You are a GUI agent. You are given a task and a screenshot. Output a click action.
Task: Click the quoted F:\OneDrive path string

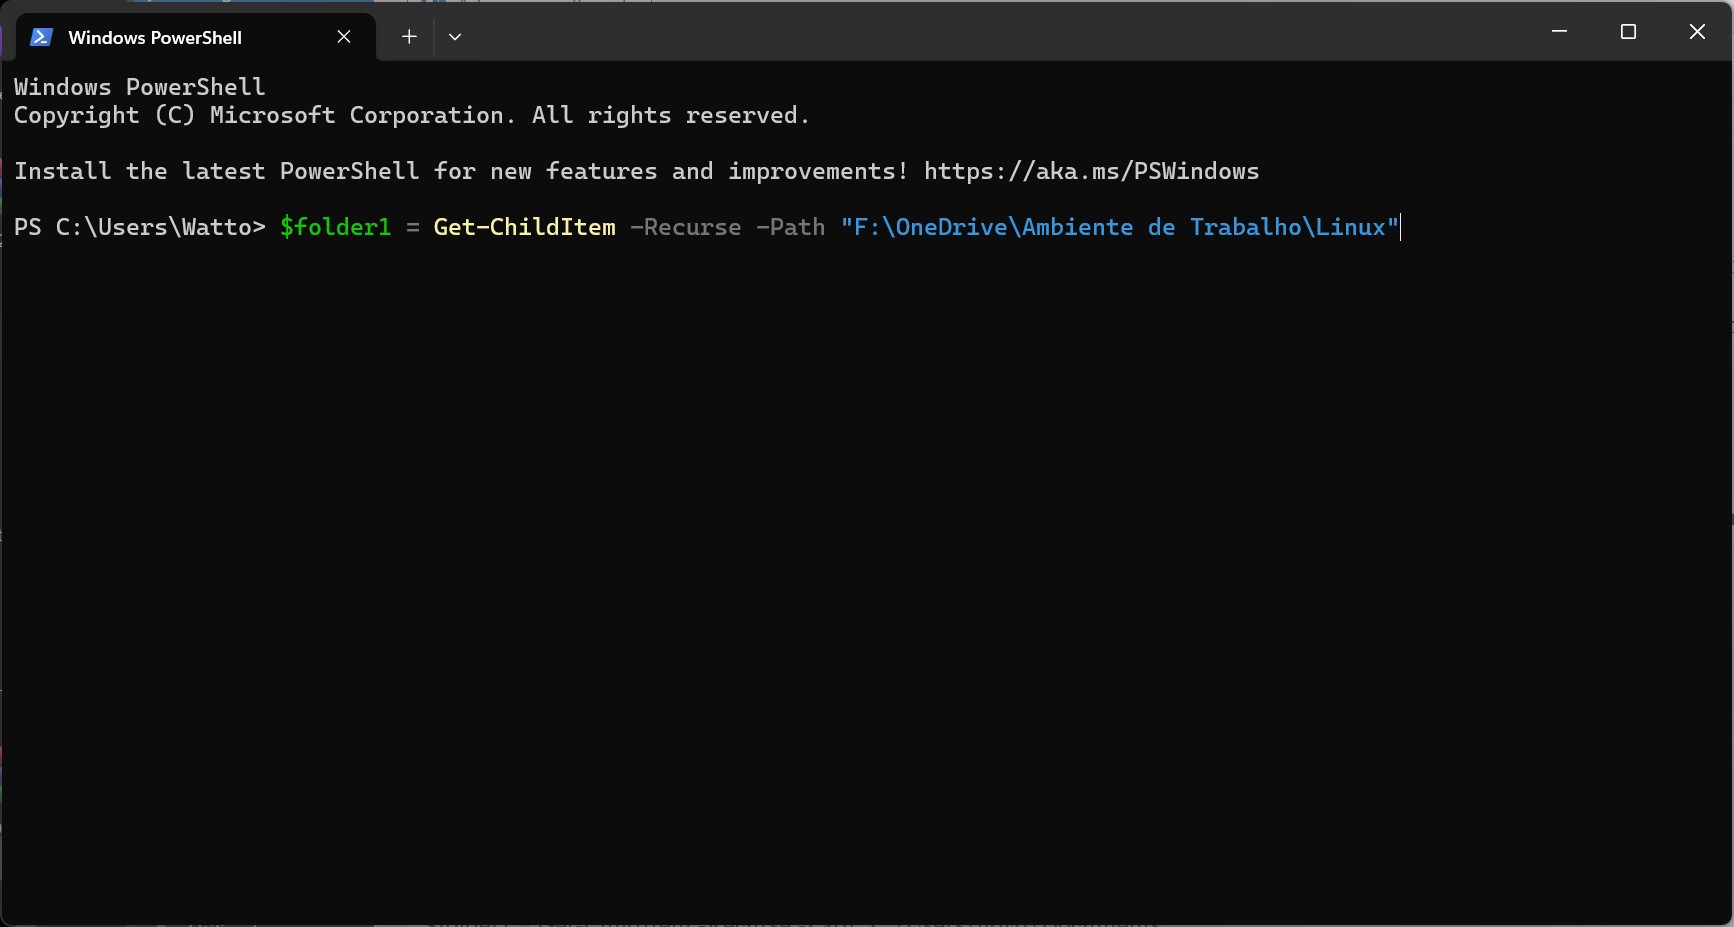point(1119,228)
